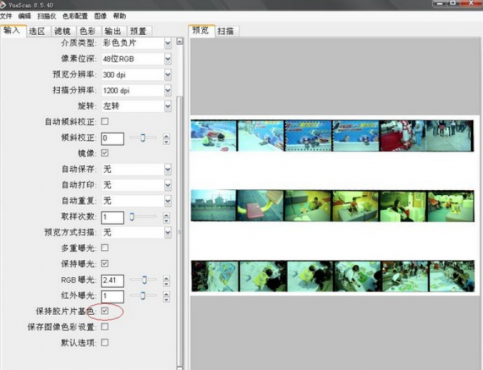
Task: Show the 预览 preview tab
Action: coord(201,31)
